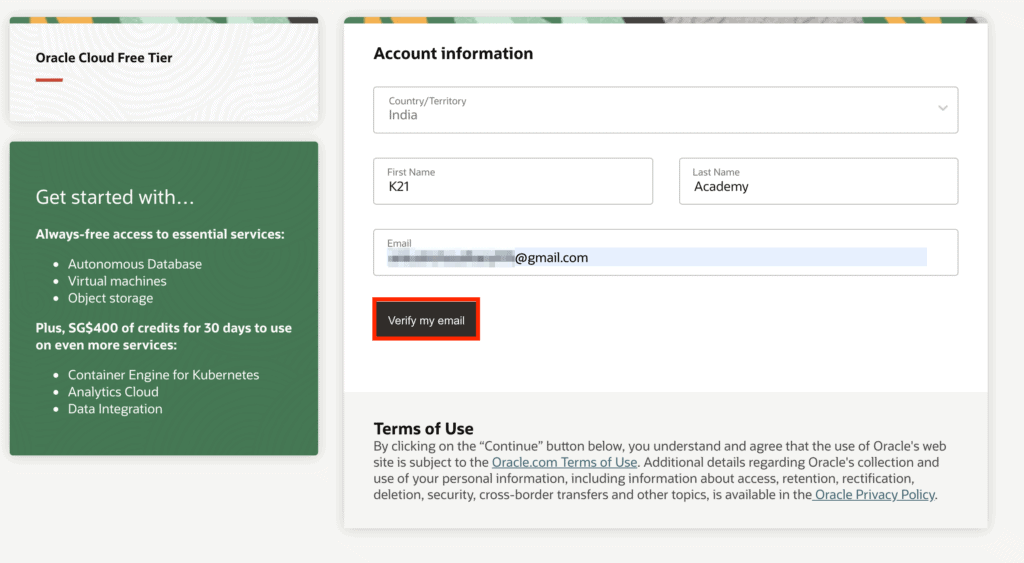Click the SG$400 credits description text
The width and height of the screenshot is (1024, 563).
[163, 336]
